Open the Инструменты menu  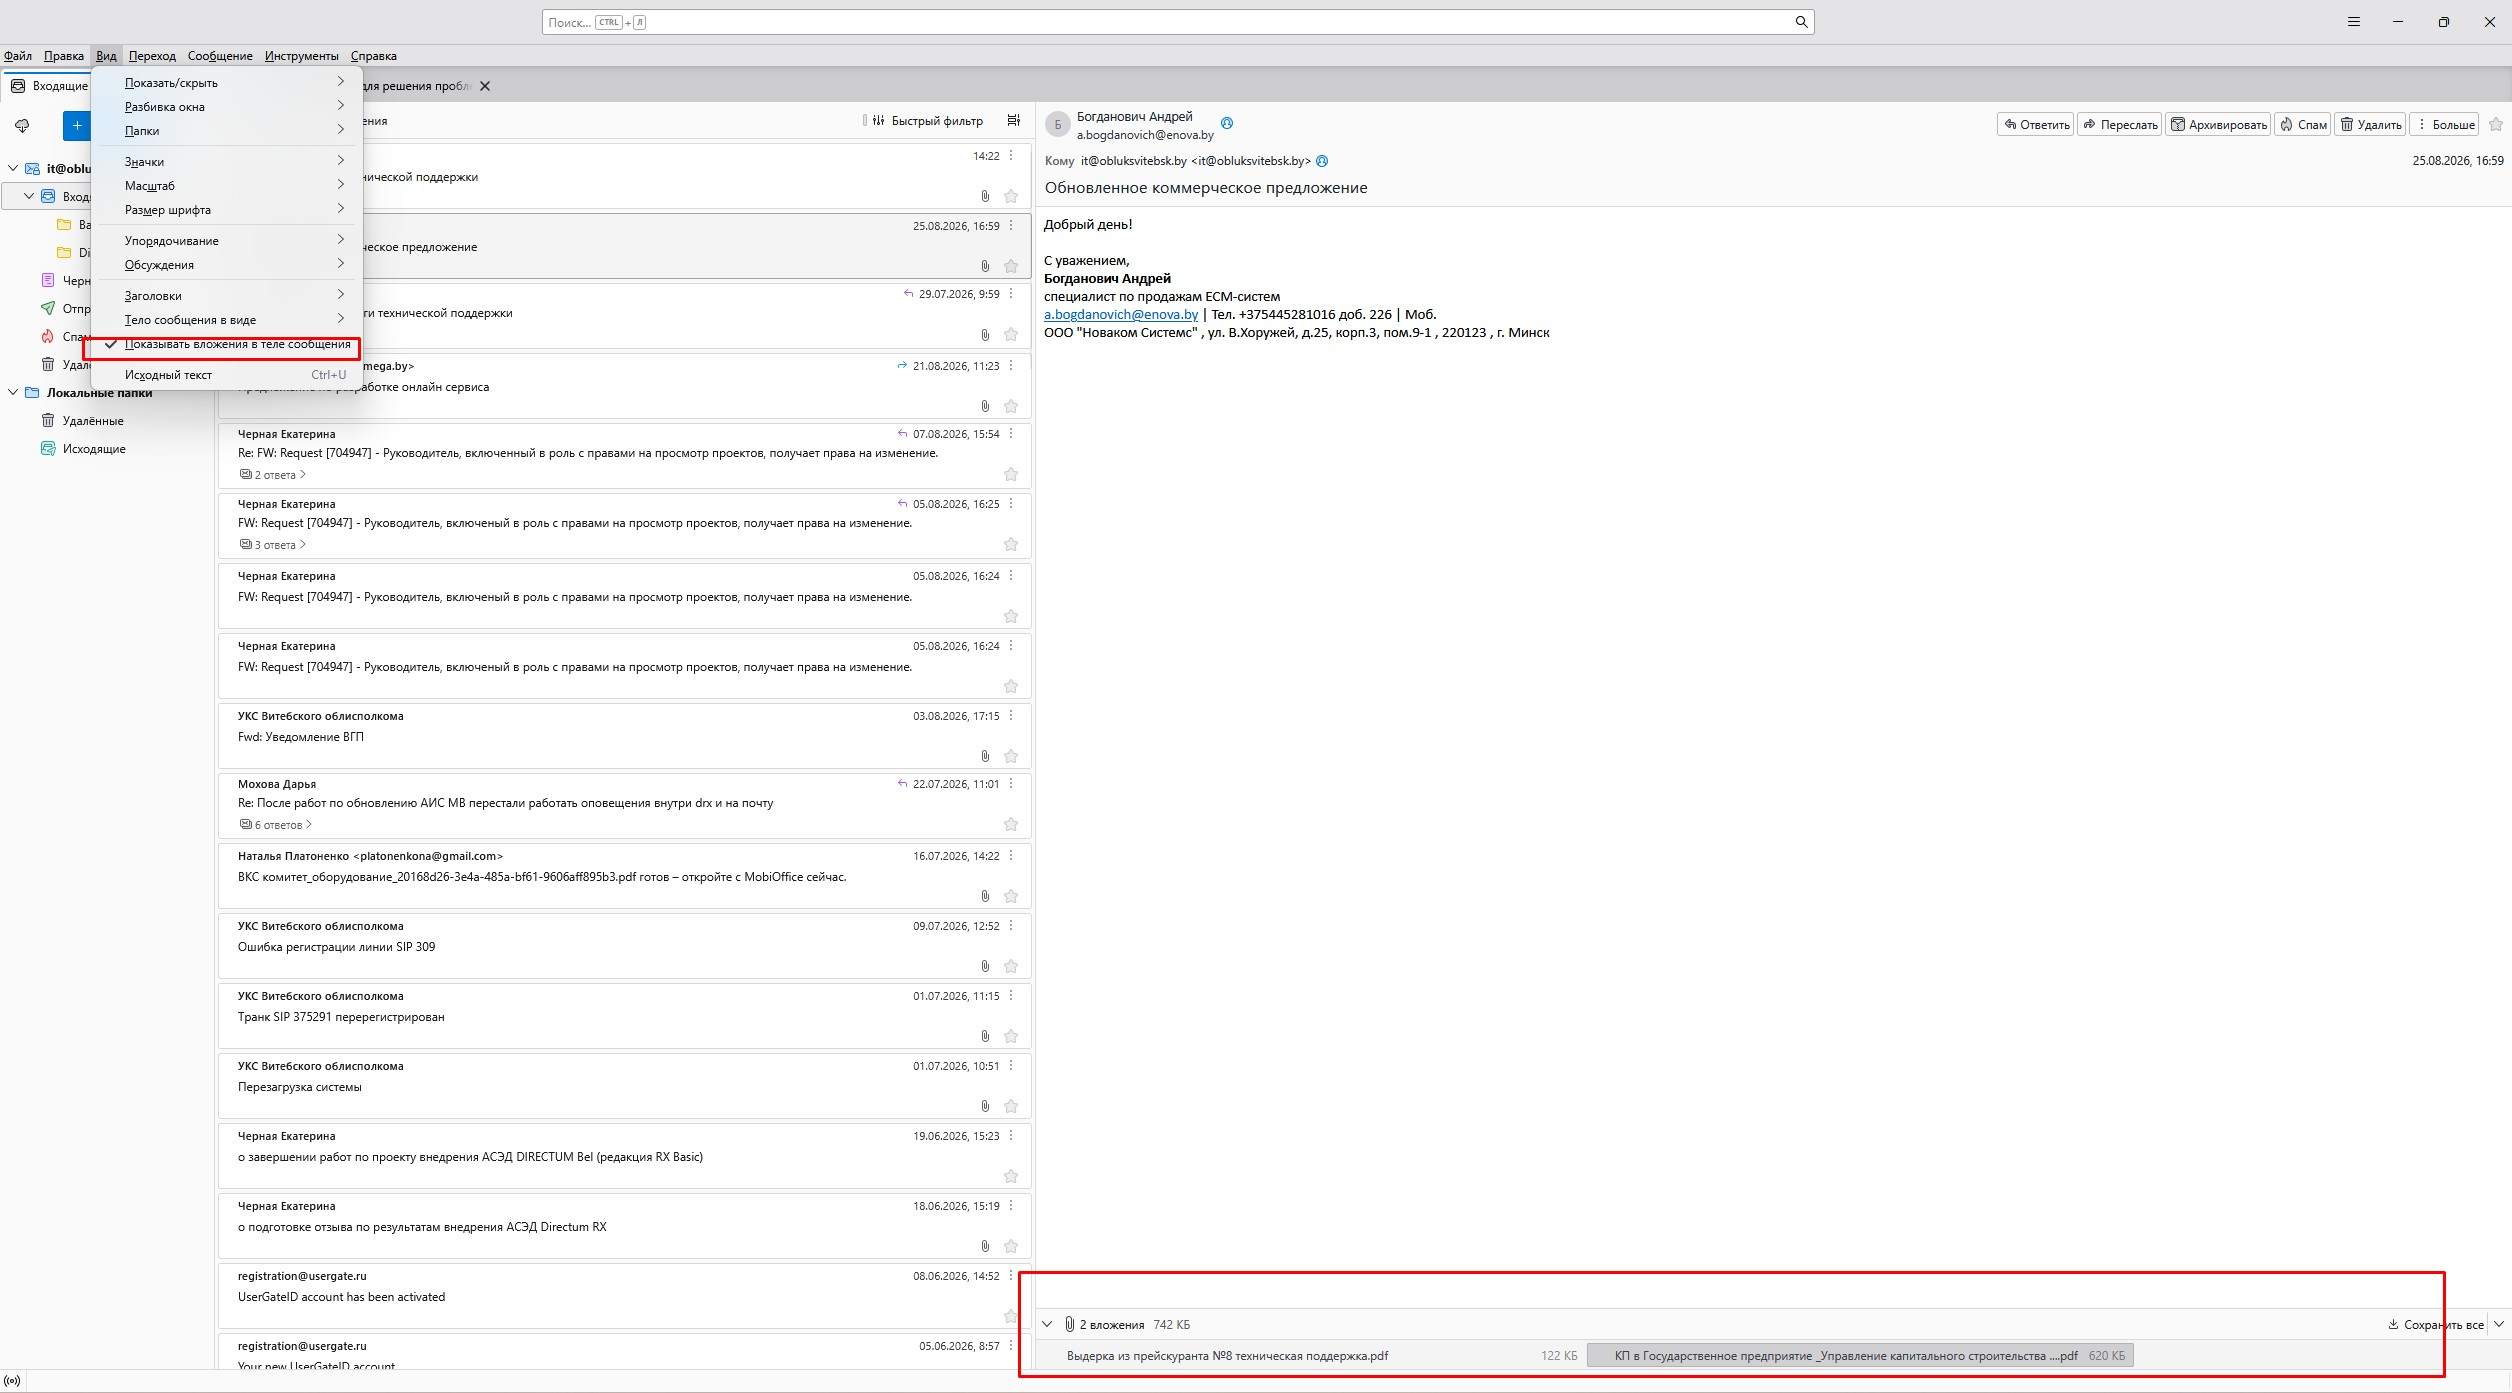pyautogui.click(x=302, y=56)
